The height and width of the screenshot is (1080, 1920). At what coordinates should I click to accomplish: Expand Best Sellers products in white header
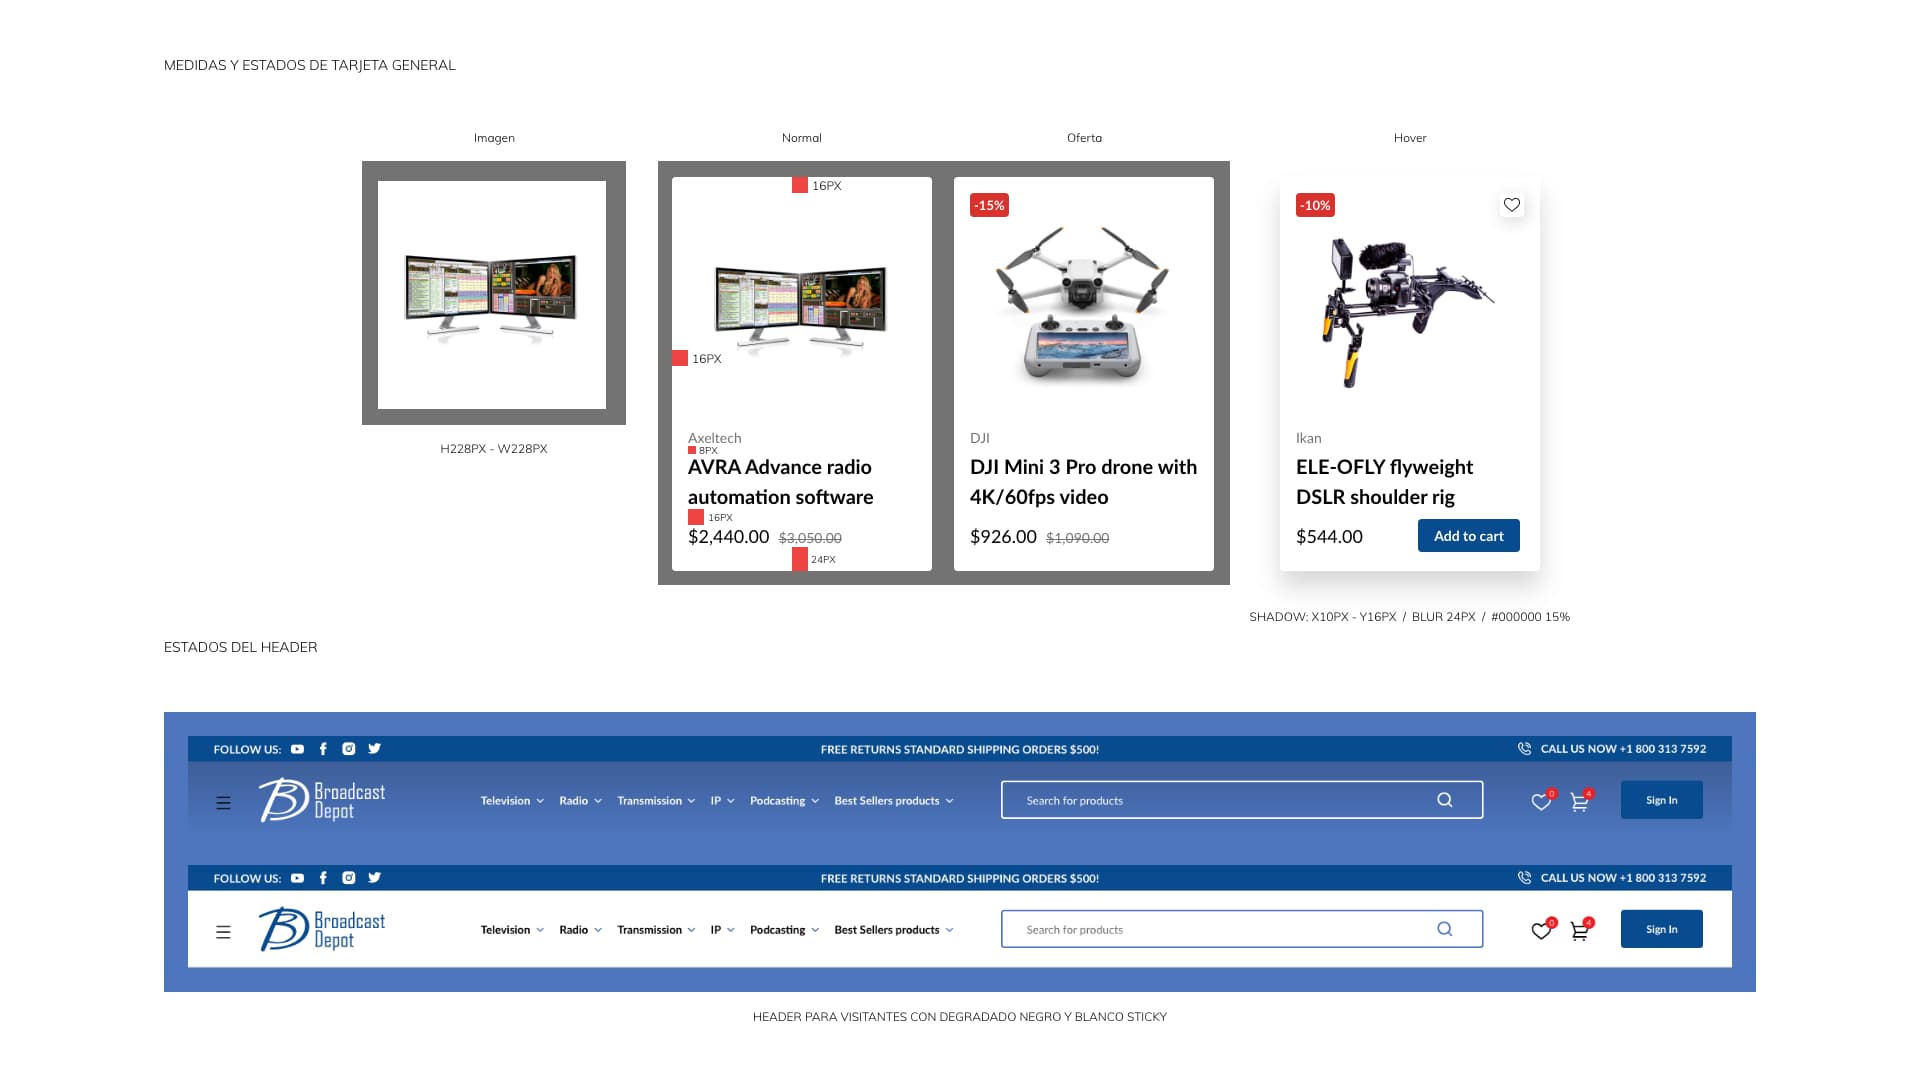[x=894, y=930]
